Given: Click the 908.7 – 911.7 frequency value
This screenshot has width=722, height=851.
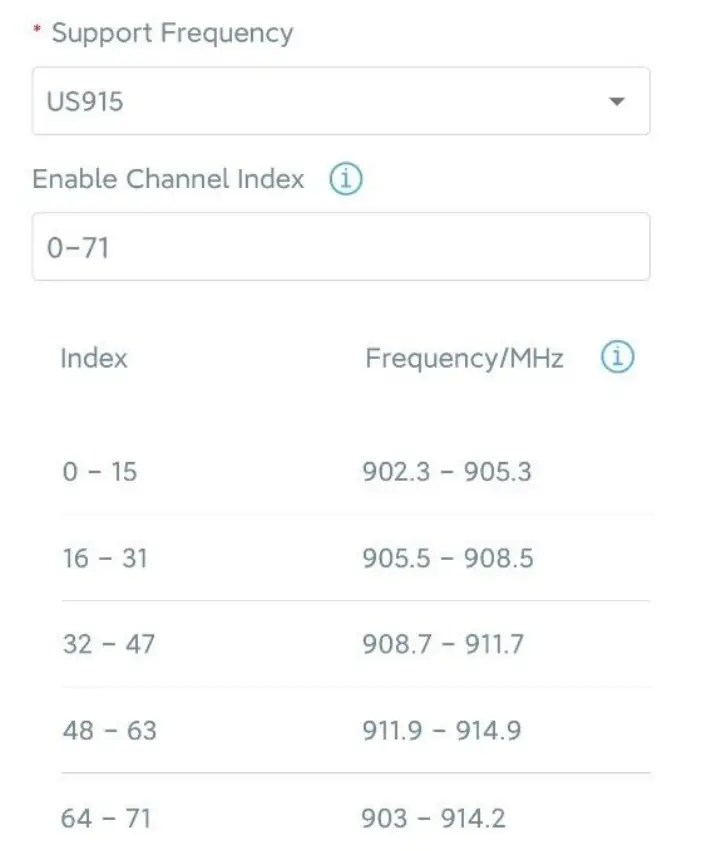Looking at the screenshot, I should (x=443, y=644).
